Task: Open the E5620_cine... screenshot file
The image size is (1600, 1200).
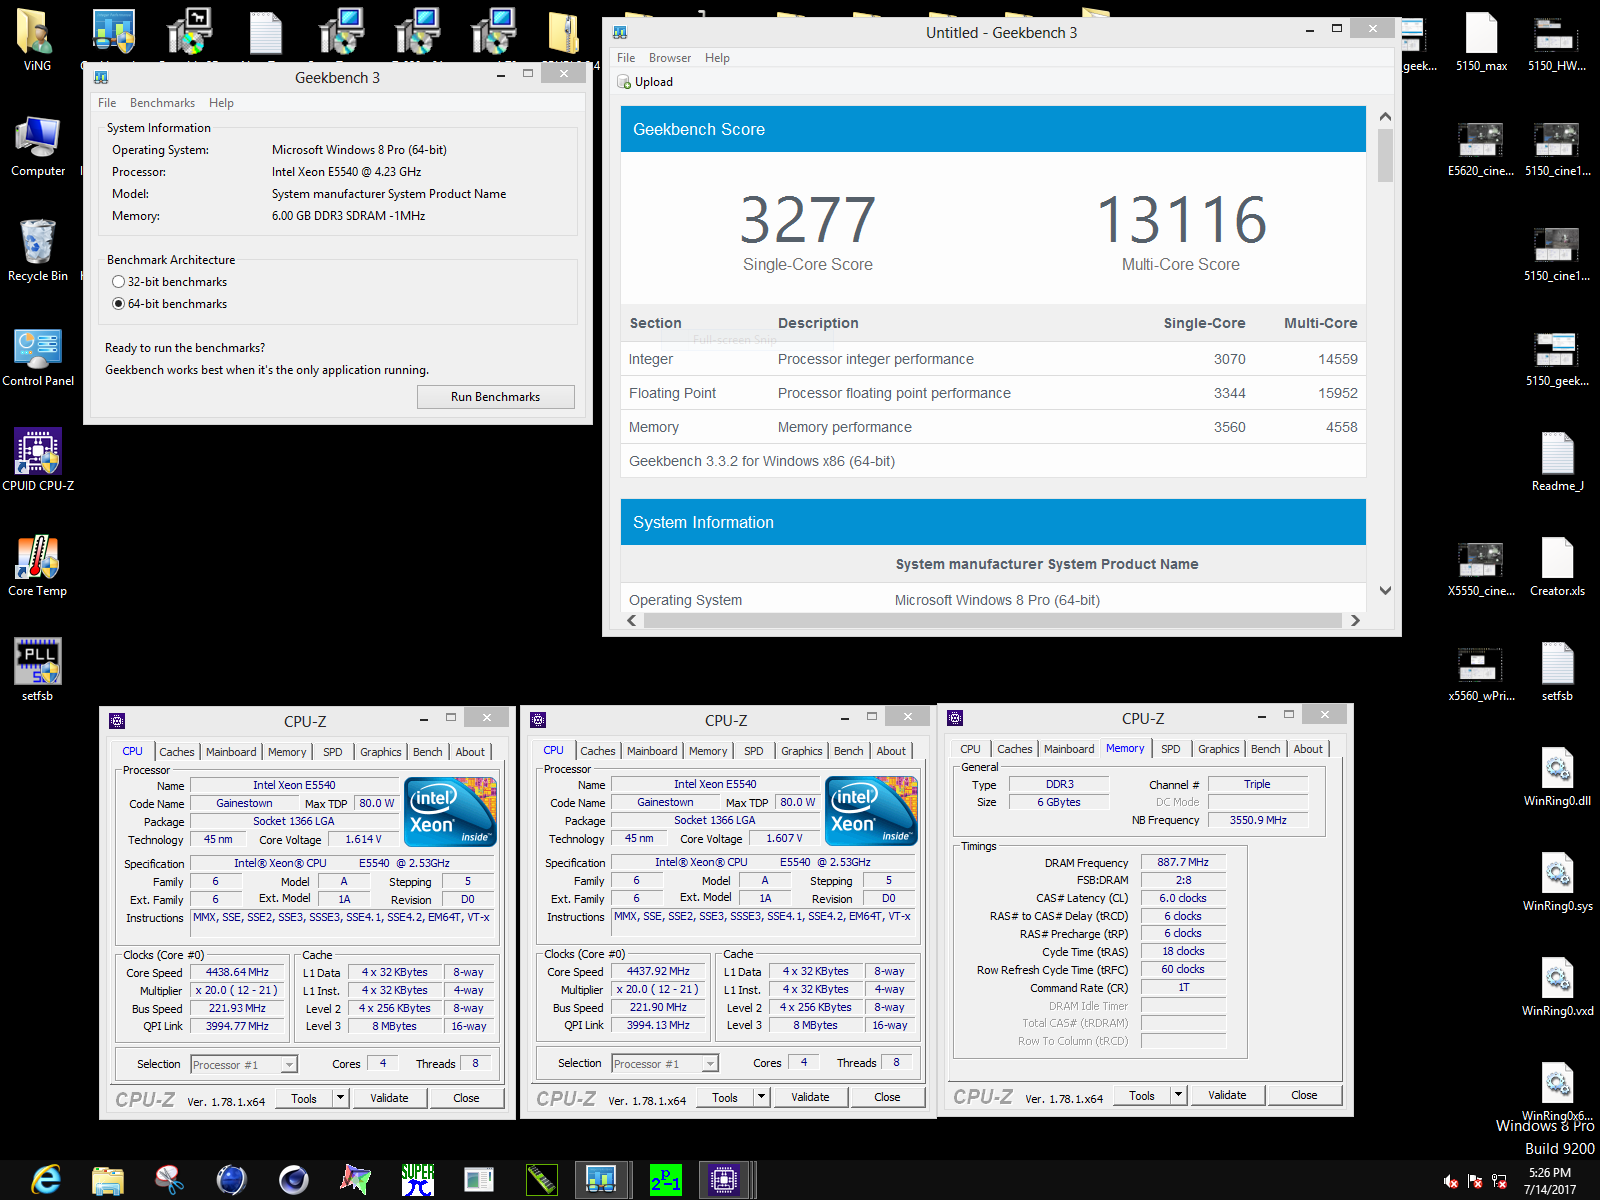Action: click(x=1481, y=148)
